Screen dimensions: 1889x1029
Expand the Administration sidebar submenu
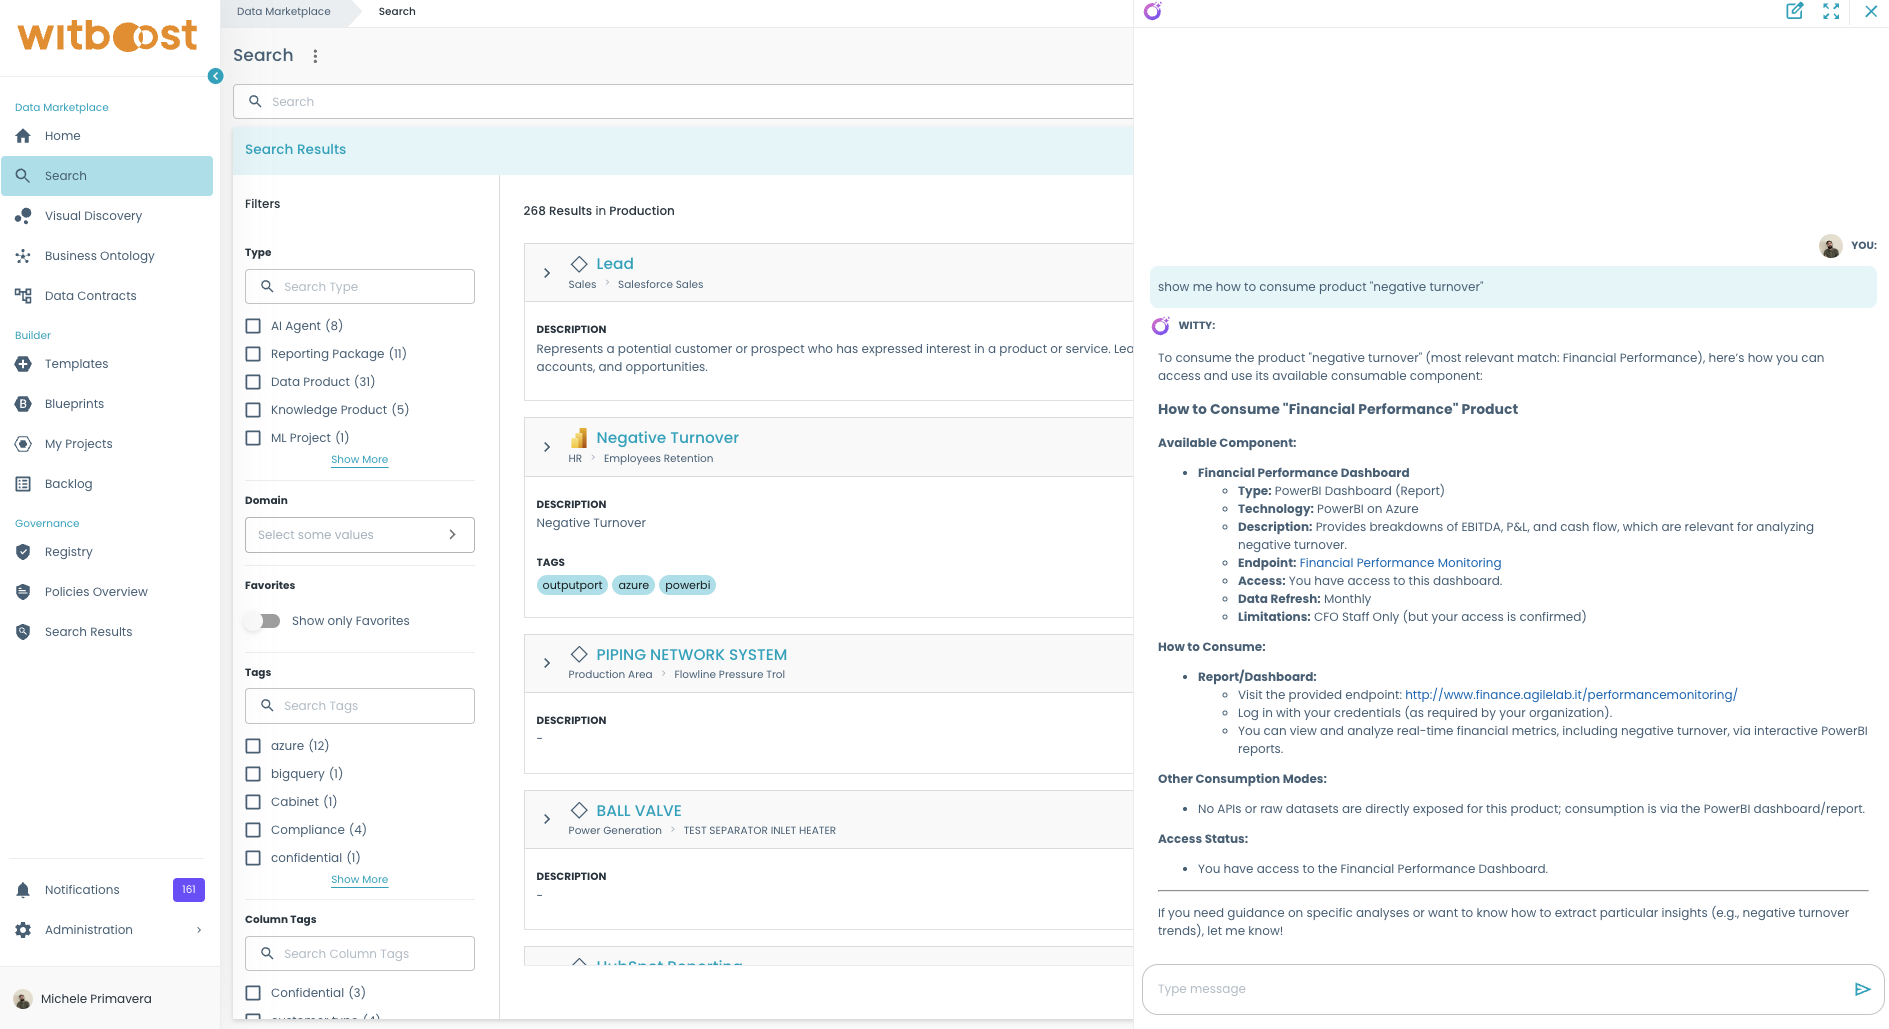199,930
